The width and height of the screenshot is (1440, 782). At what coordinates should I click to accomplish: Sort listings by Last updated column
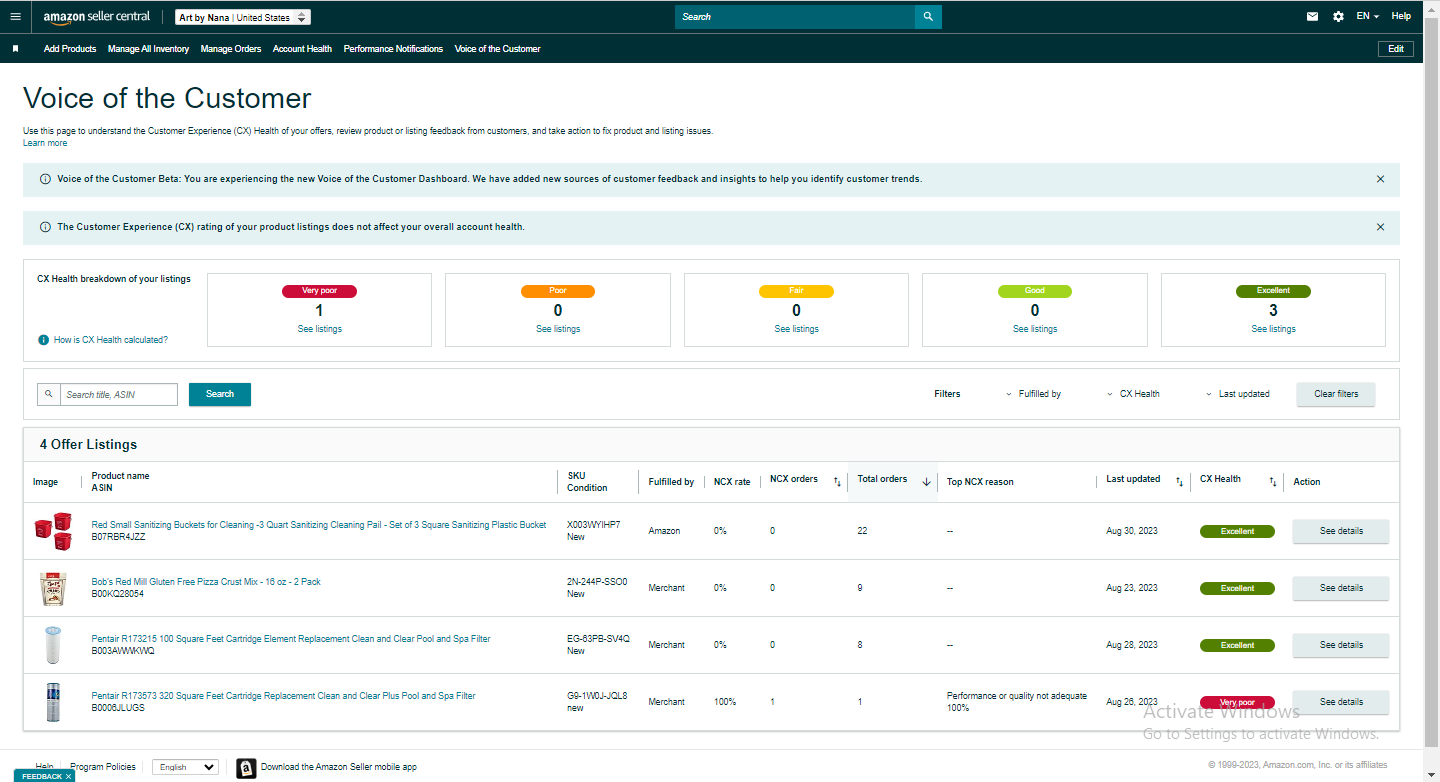pyautogui.click(x=1179, y=482)
